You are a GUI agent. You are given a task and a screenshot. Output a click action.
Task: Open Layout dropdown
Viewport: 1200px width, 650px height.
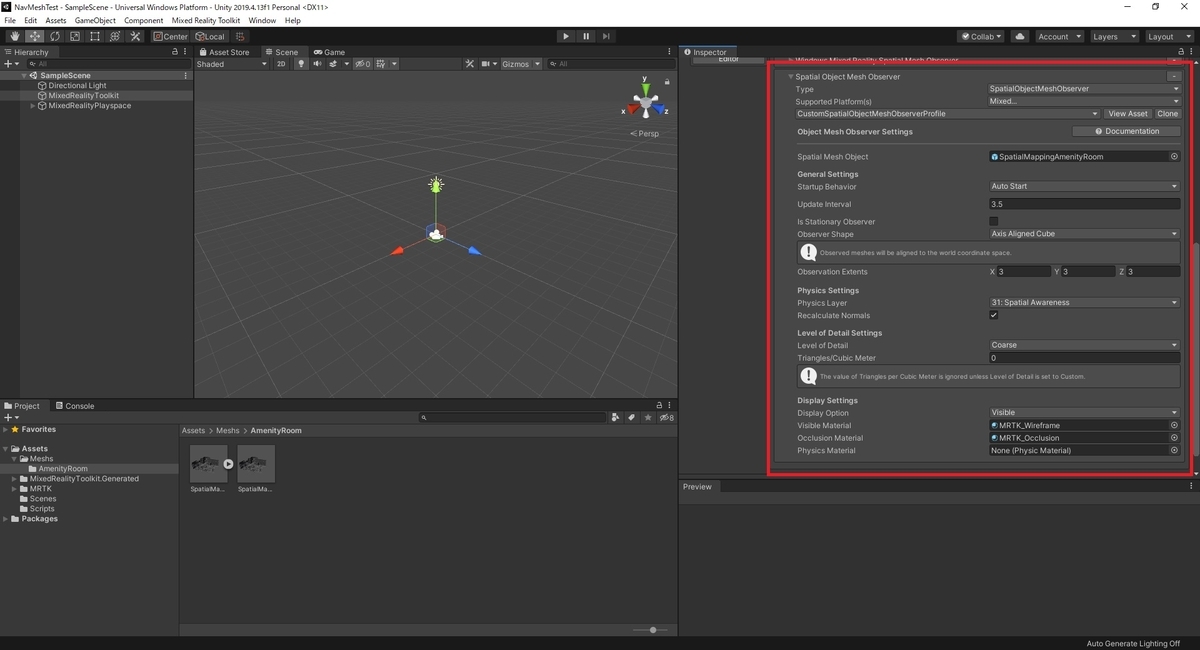tap(1168, 36)
